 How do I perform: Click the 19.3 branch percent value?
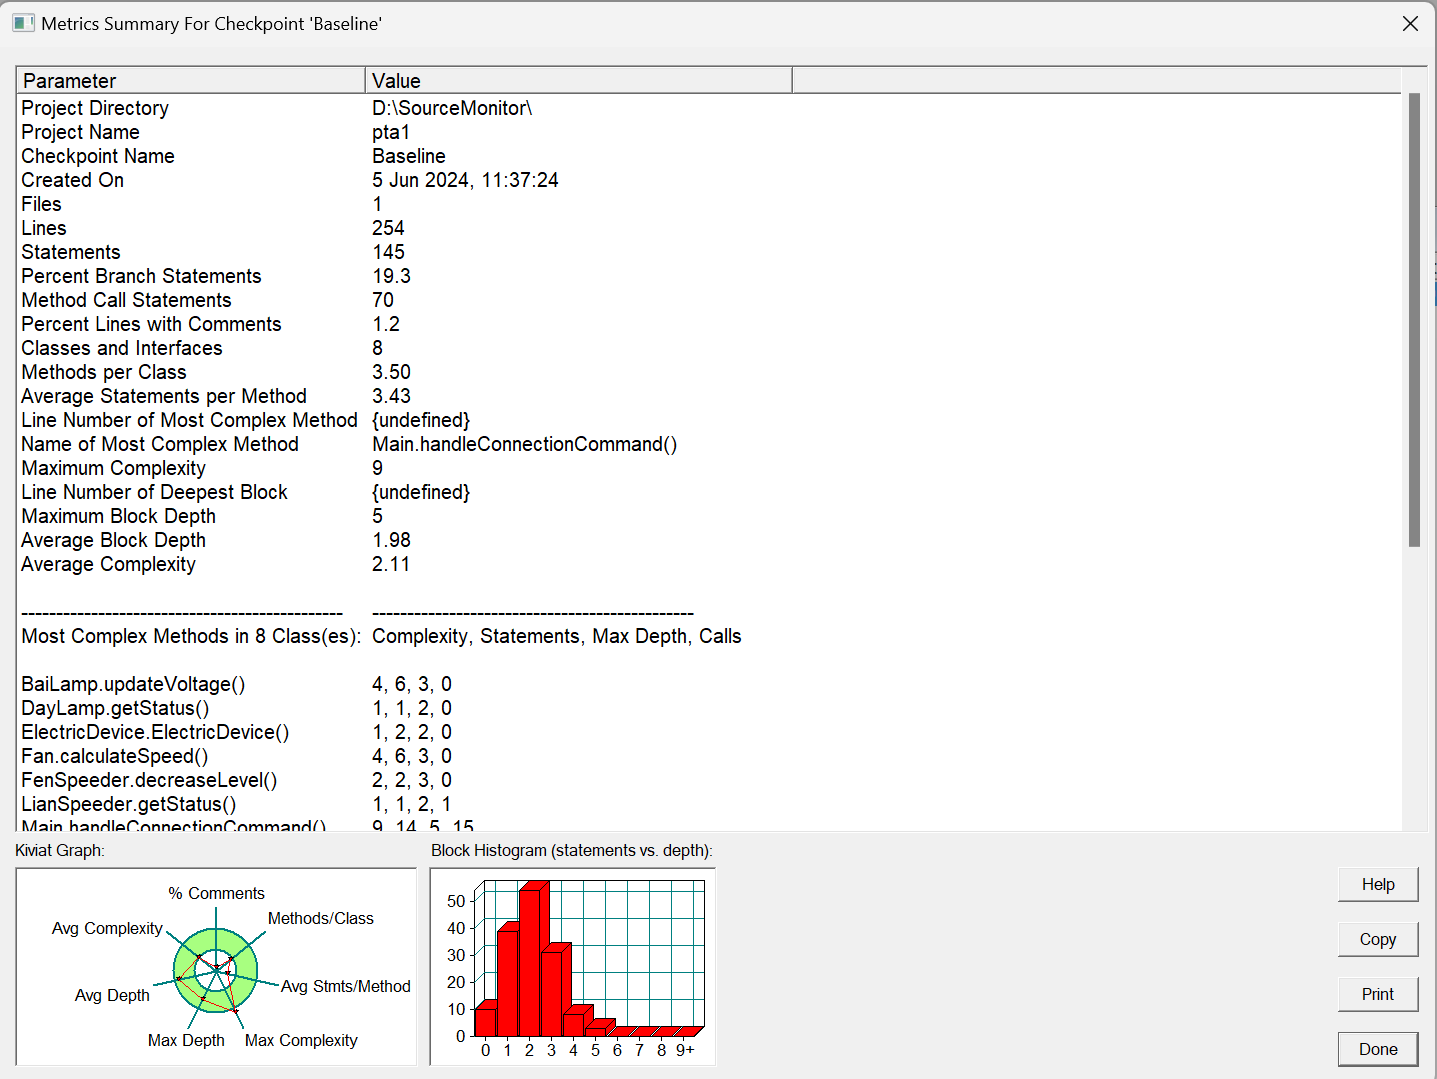pyautogui.click(x=391, y=276)
